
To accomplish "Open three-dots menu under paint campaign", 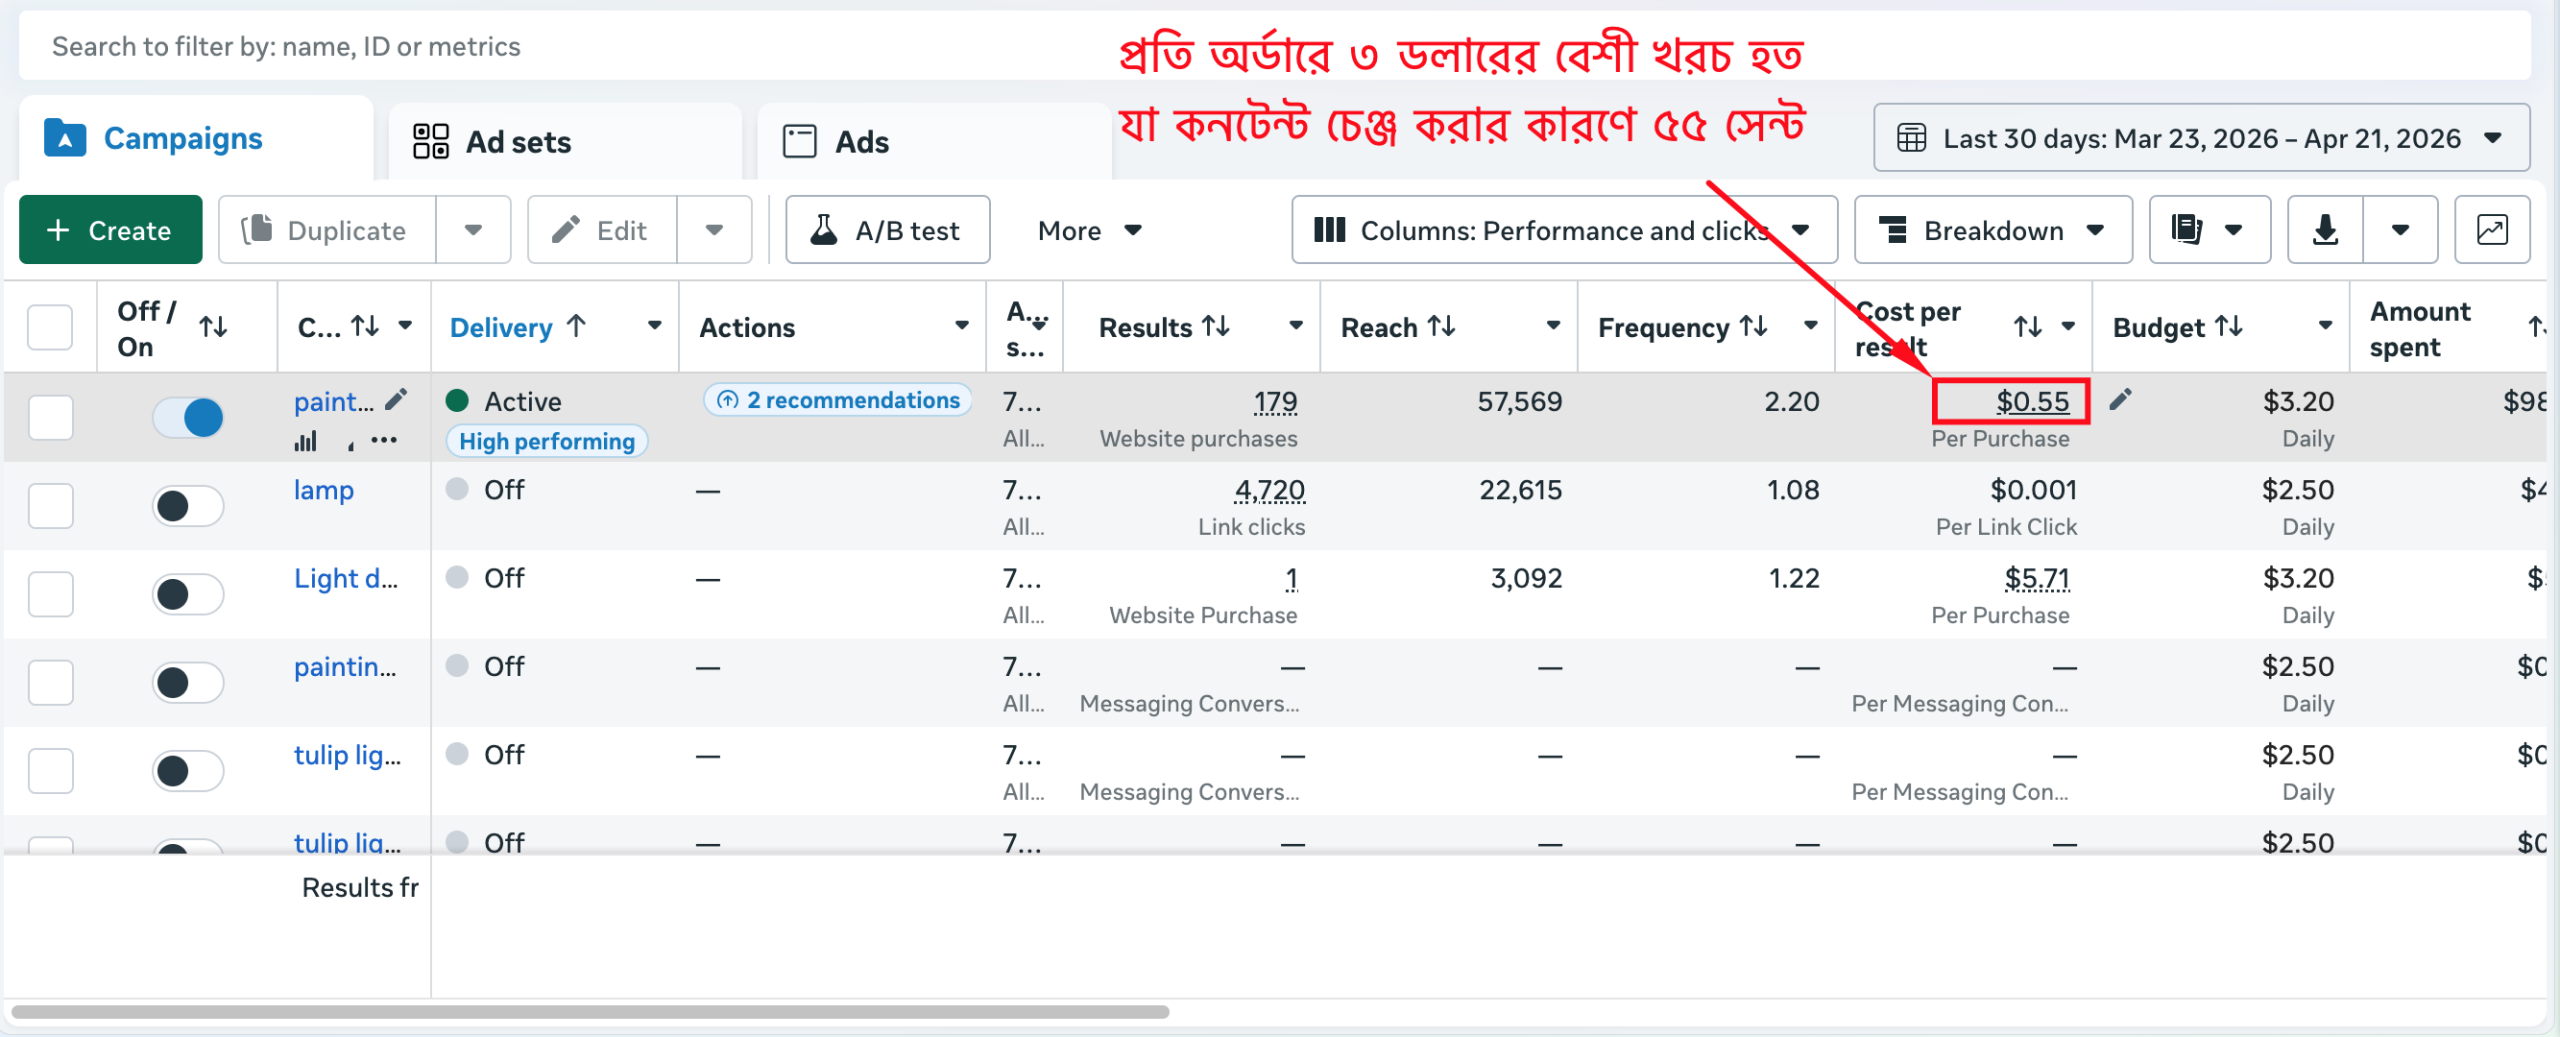I will [384, 441].
